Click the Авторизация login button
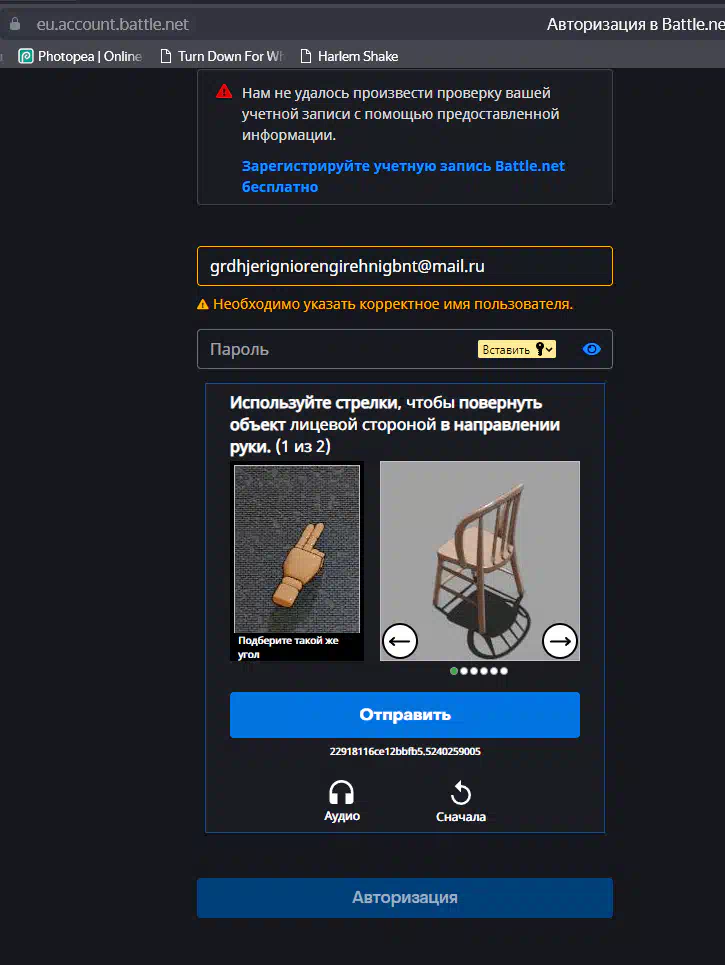The width and height of the screenshot is (725, 965). click(405, 897)
